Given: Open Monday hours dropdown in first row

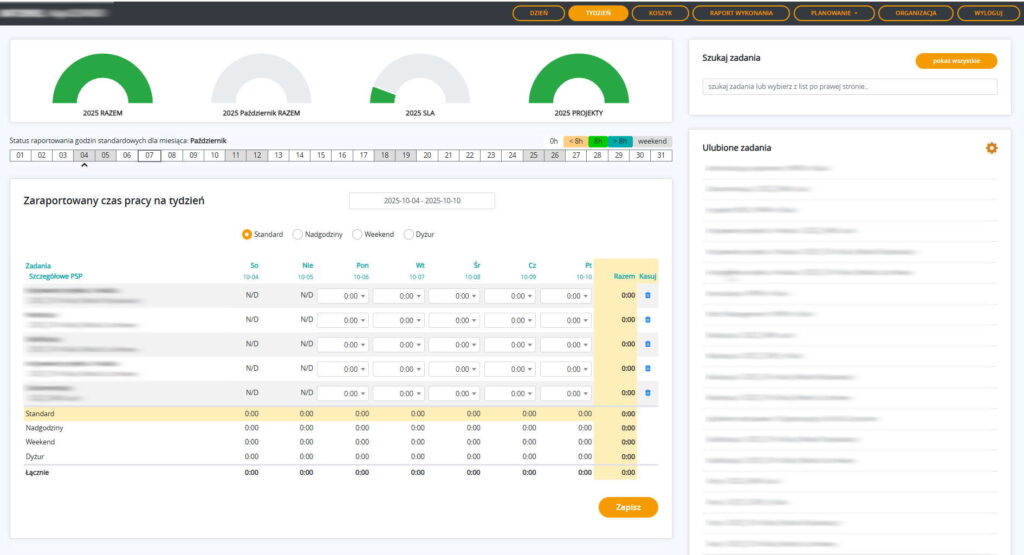Looking at the screenshot, I should 342,296.
